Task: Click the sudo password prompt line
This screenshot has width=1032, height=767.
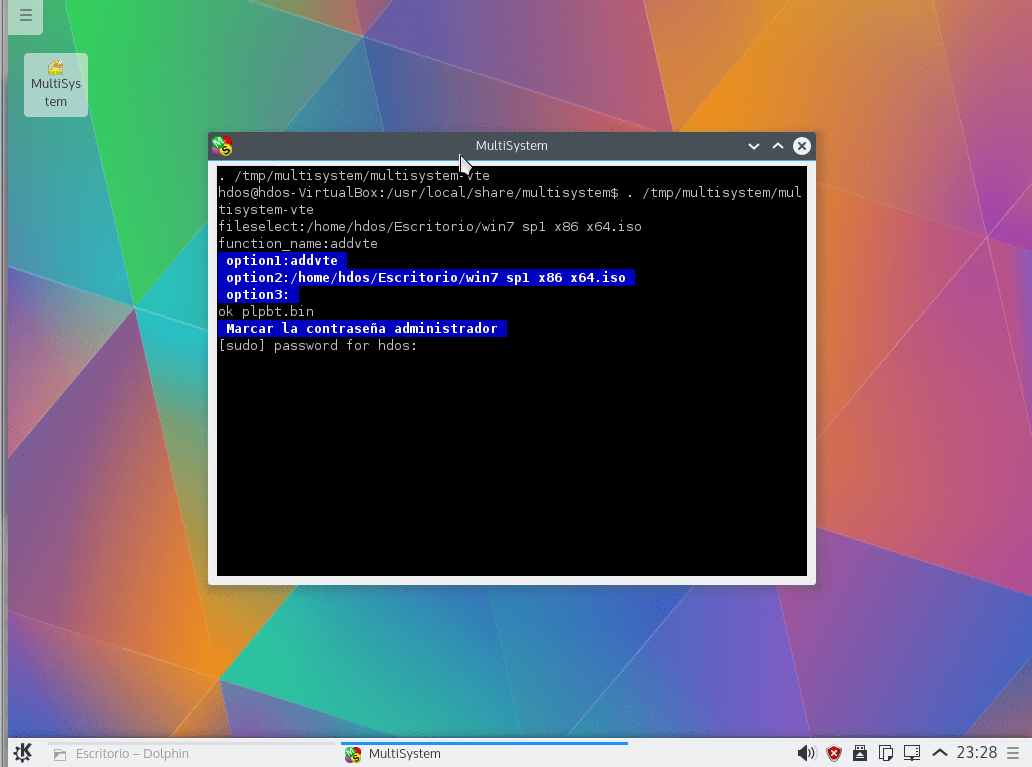Action: click(318, 346)
